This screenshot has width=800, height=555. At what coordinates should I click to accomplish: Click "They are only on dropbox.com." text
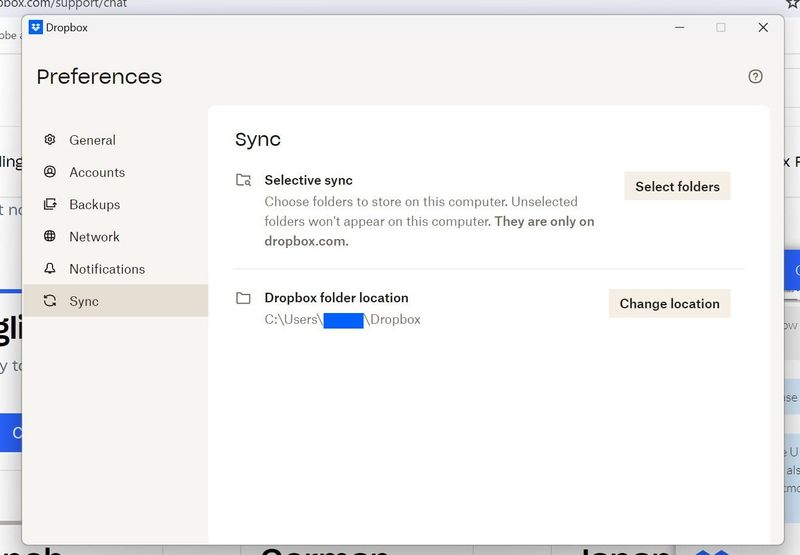[429, 231]
